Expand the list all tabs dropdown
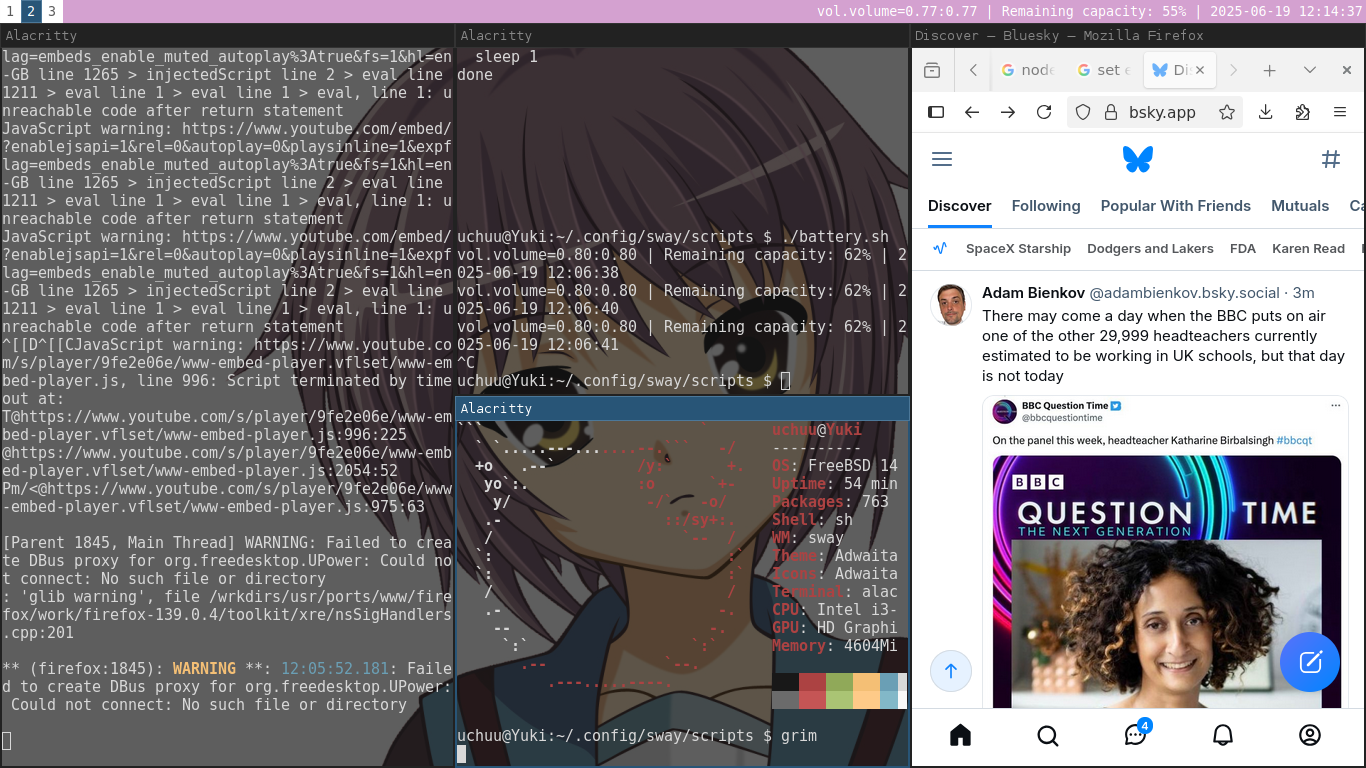This screenshot has height=768, width=1366. point(1310,70)
